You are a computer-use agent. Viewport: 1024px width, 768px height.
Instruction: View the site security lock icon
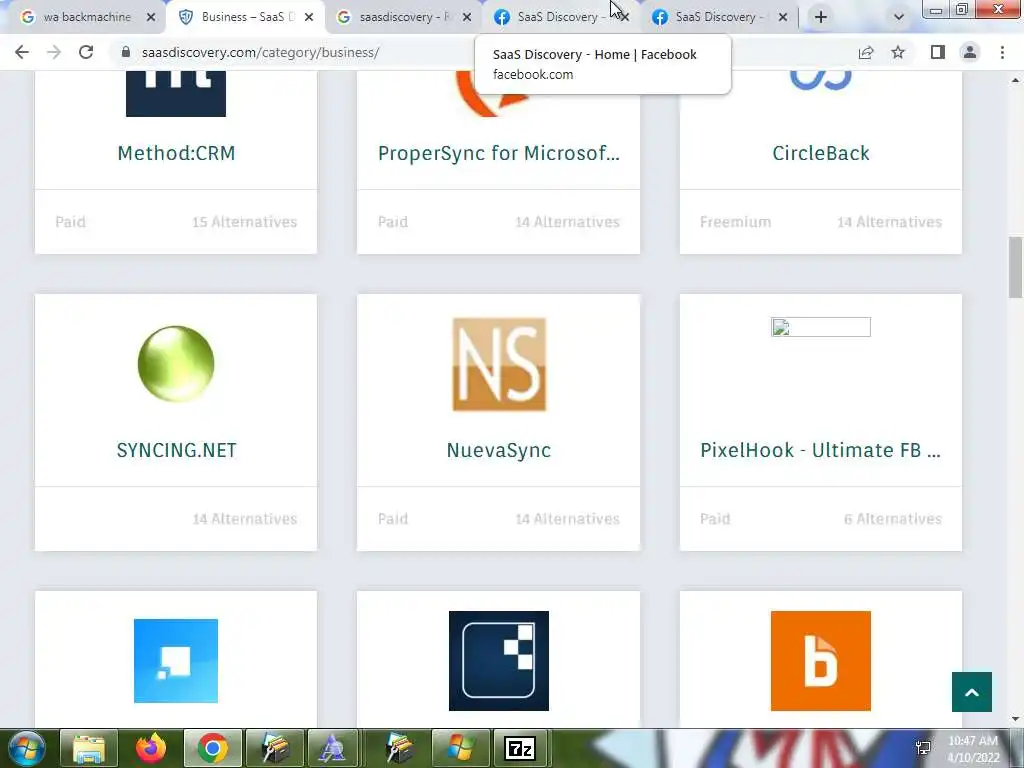[x=126, y=52]
